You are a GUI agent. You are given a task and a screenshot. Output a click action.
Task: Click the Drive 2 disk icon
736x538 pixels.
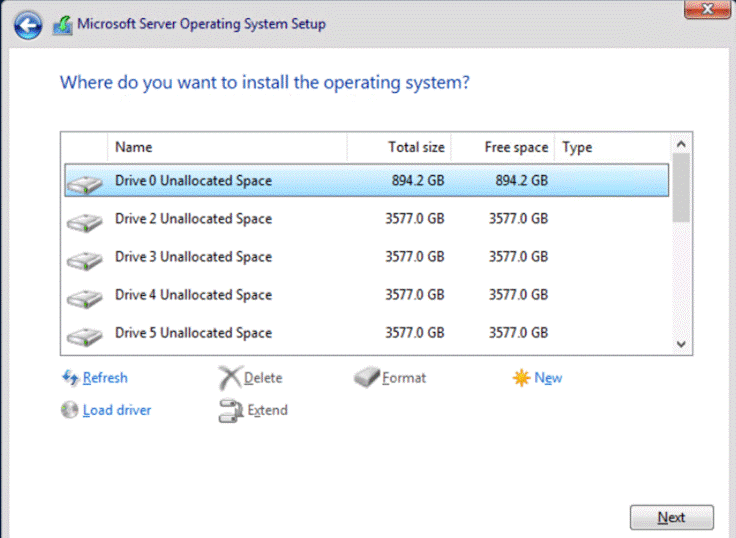pyautogui.click(x=84, y=222)
